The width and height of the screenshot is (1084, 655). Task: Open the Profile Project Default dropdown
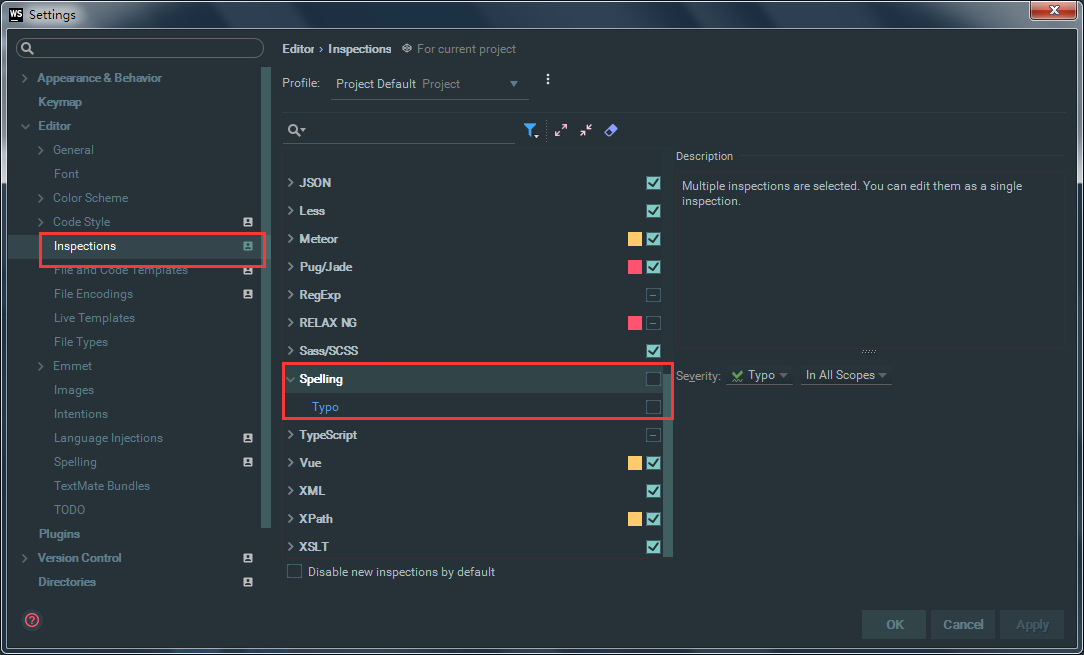pos(429,84)
